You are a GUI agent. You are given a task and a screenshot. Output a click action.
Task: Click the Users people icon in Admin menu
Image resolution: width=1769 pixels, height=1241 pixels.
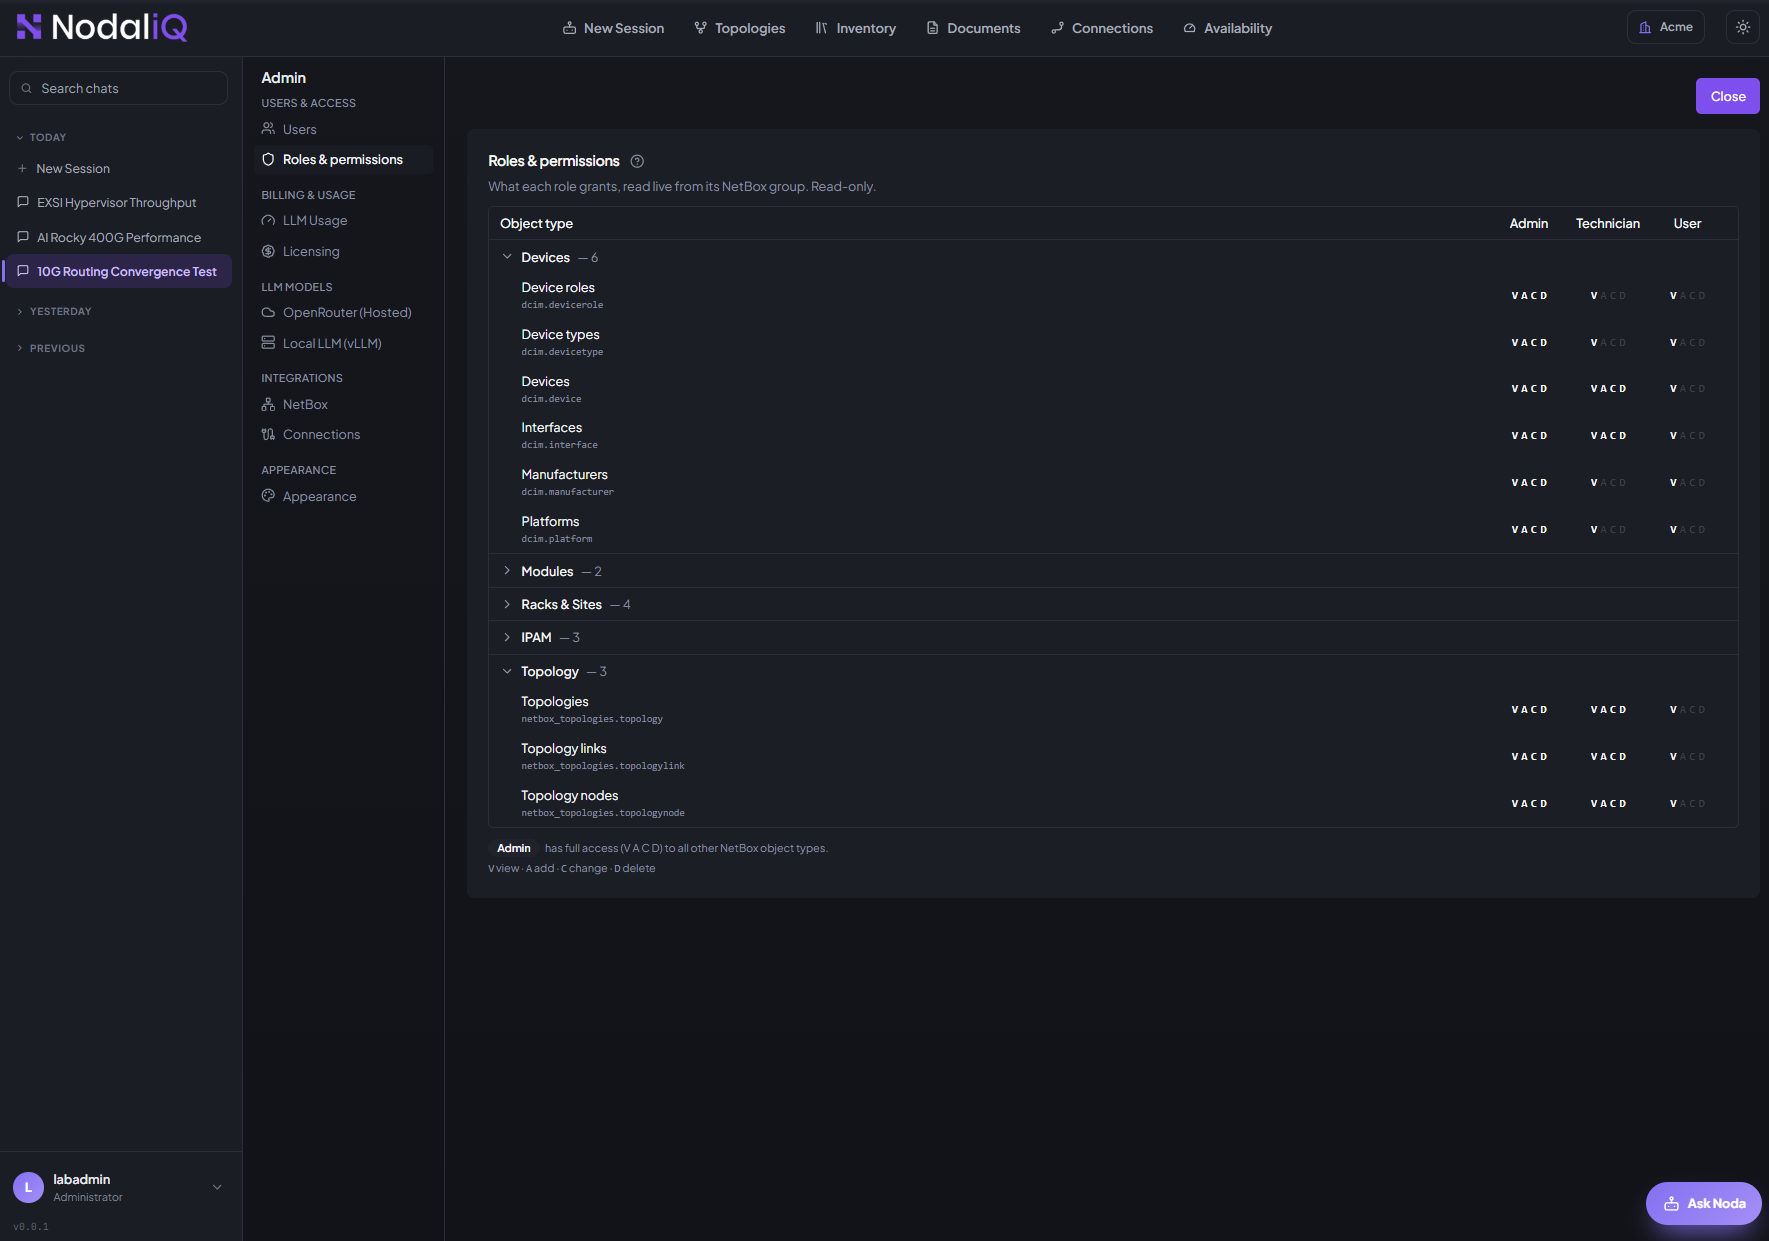(268, 129)
